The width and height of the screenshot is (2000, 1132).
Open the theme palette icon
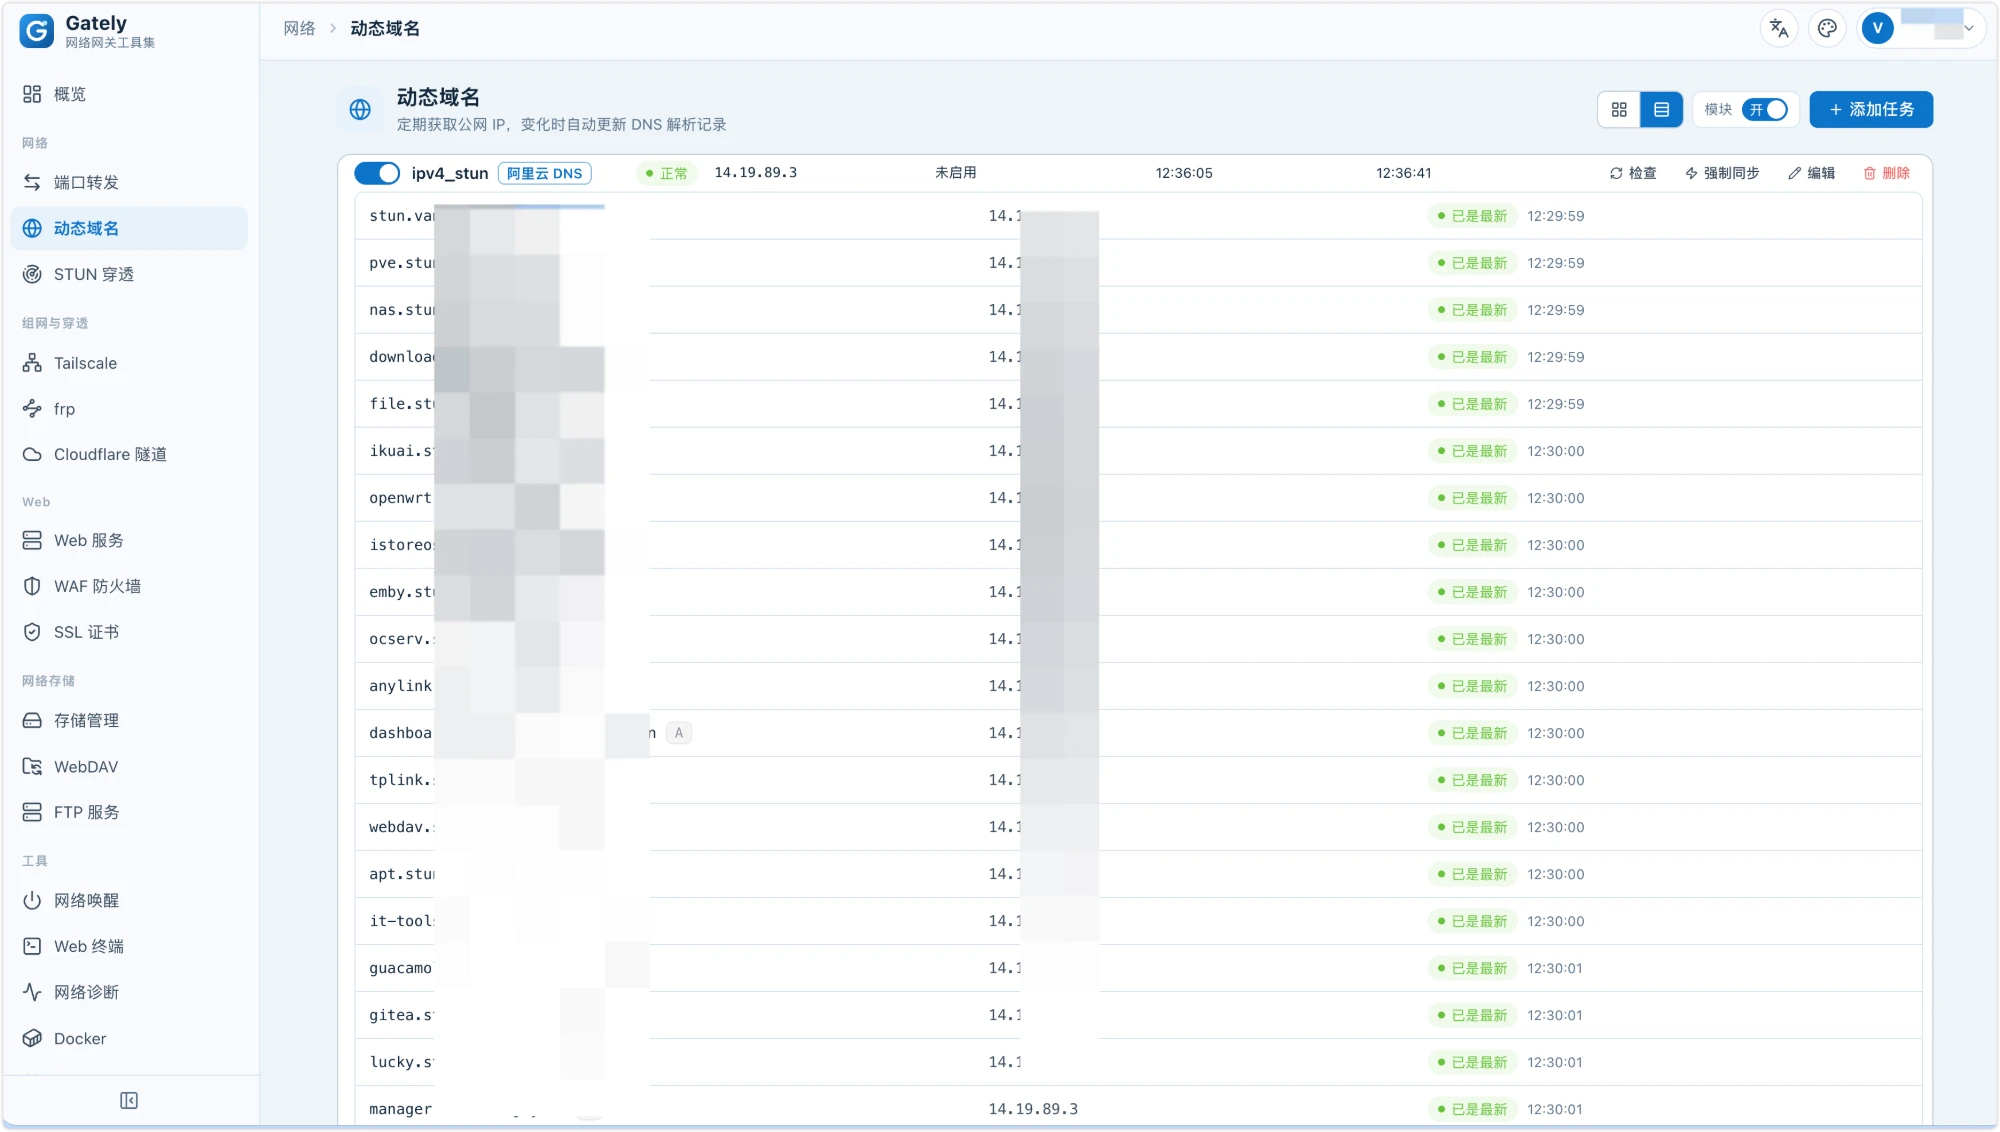pos(1827,28)
